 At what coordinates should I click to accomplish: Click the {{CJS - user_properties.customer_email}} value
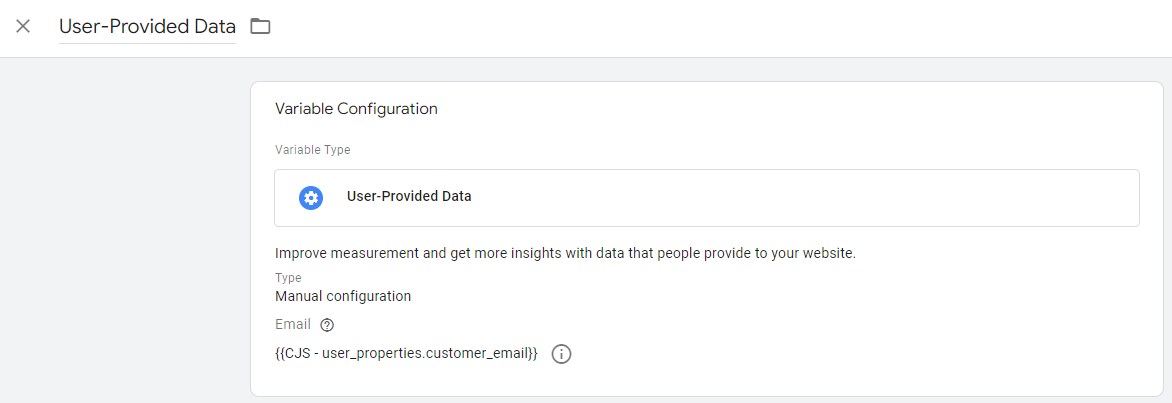406,354
